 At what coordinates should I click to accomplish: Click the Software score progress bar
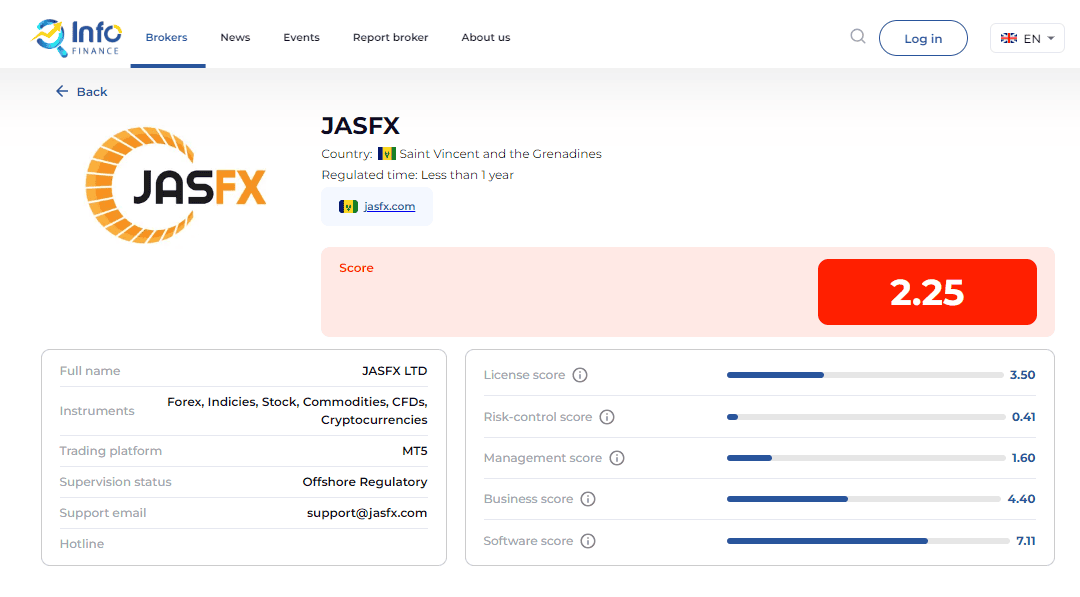868,541
